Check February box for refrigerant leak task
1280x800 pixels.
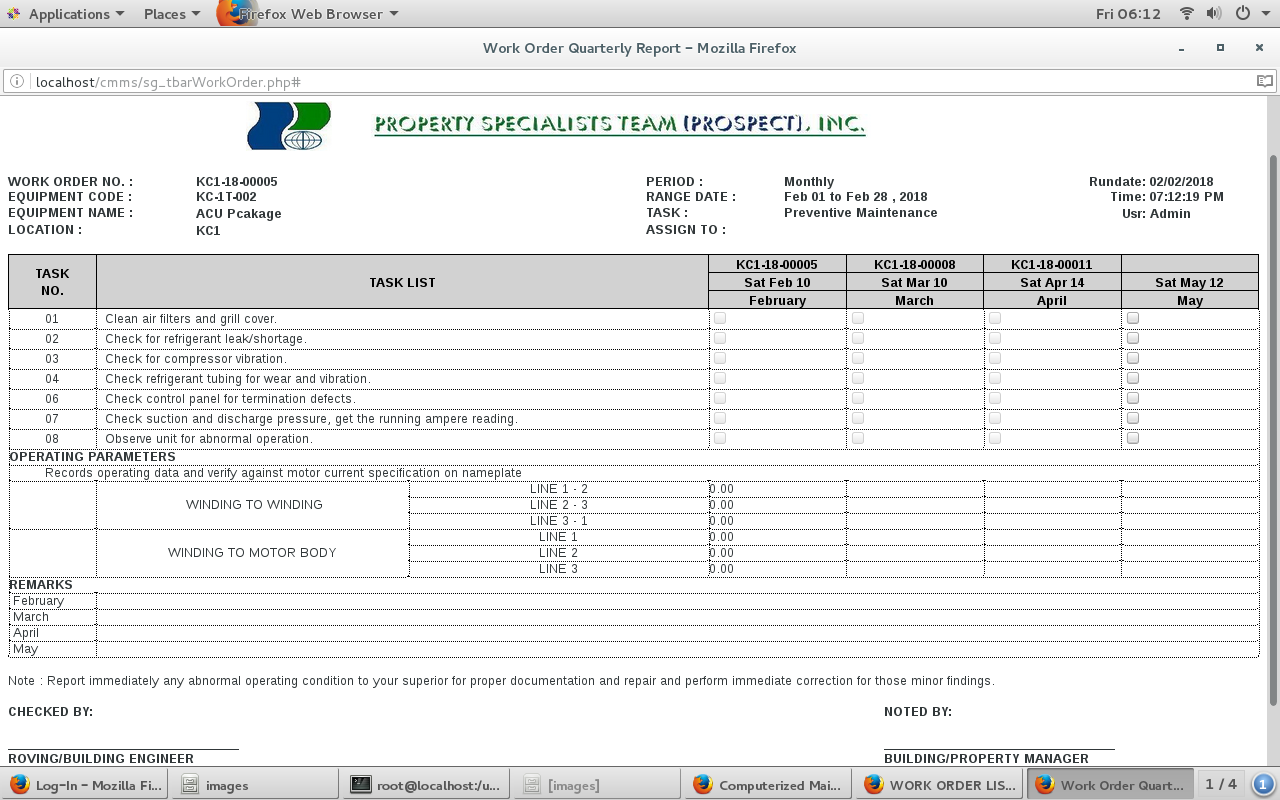click(720, 339)
